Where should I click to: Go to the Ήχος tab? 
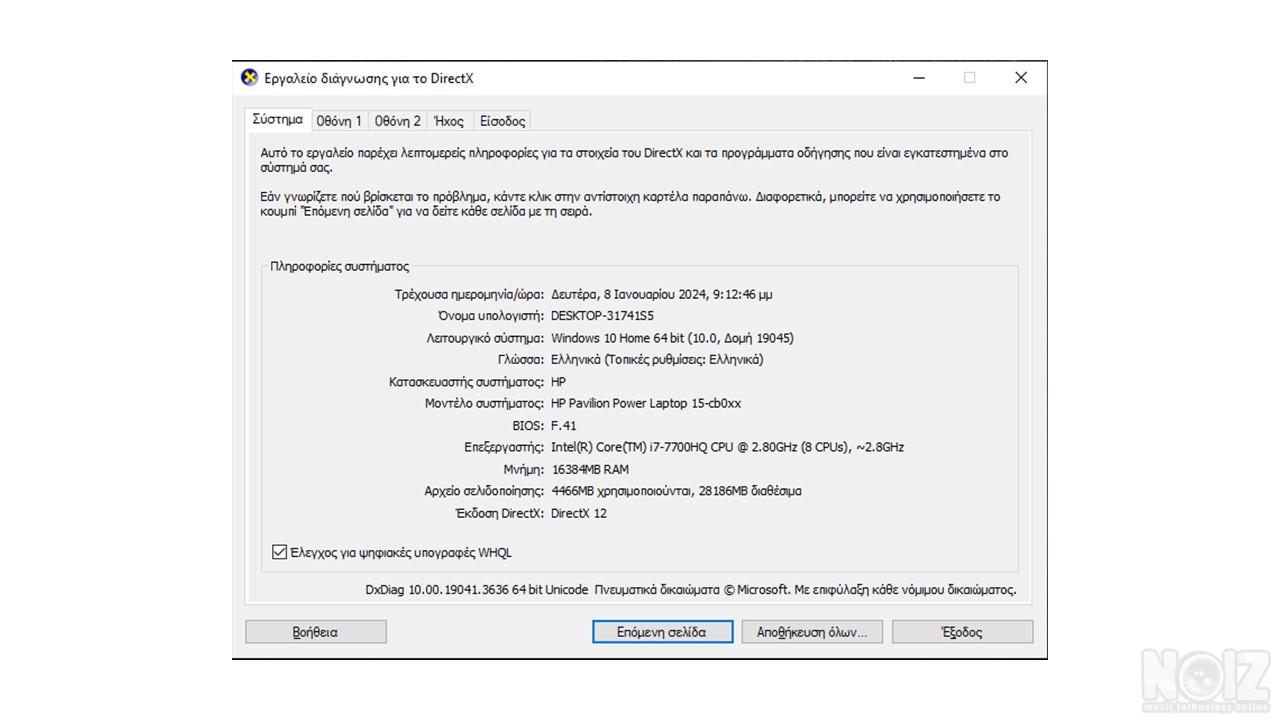coord(448,121)
